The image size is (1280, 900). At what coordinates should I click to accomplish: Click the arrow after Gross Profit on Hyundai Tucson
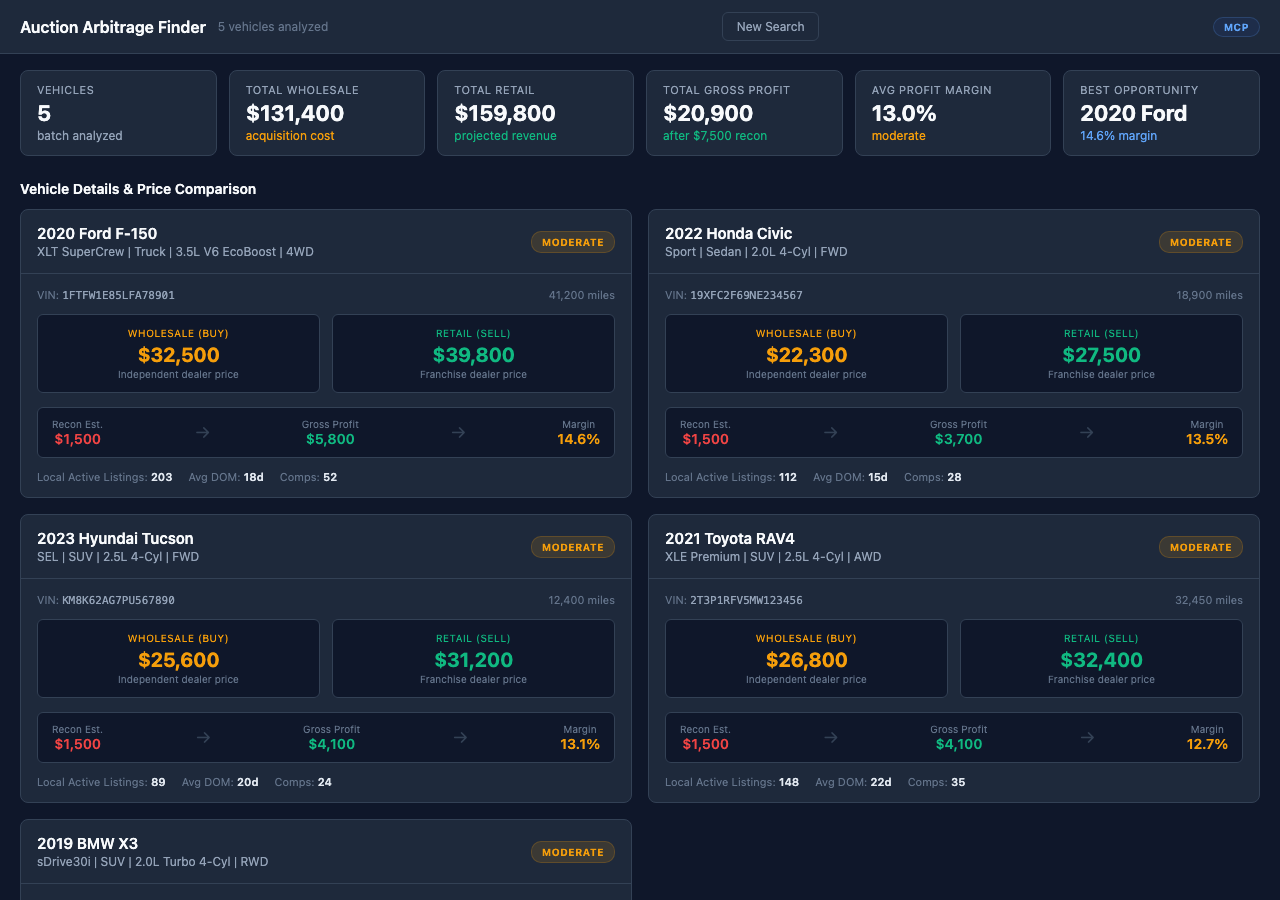click(x=460, y=737)
